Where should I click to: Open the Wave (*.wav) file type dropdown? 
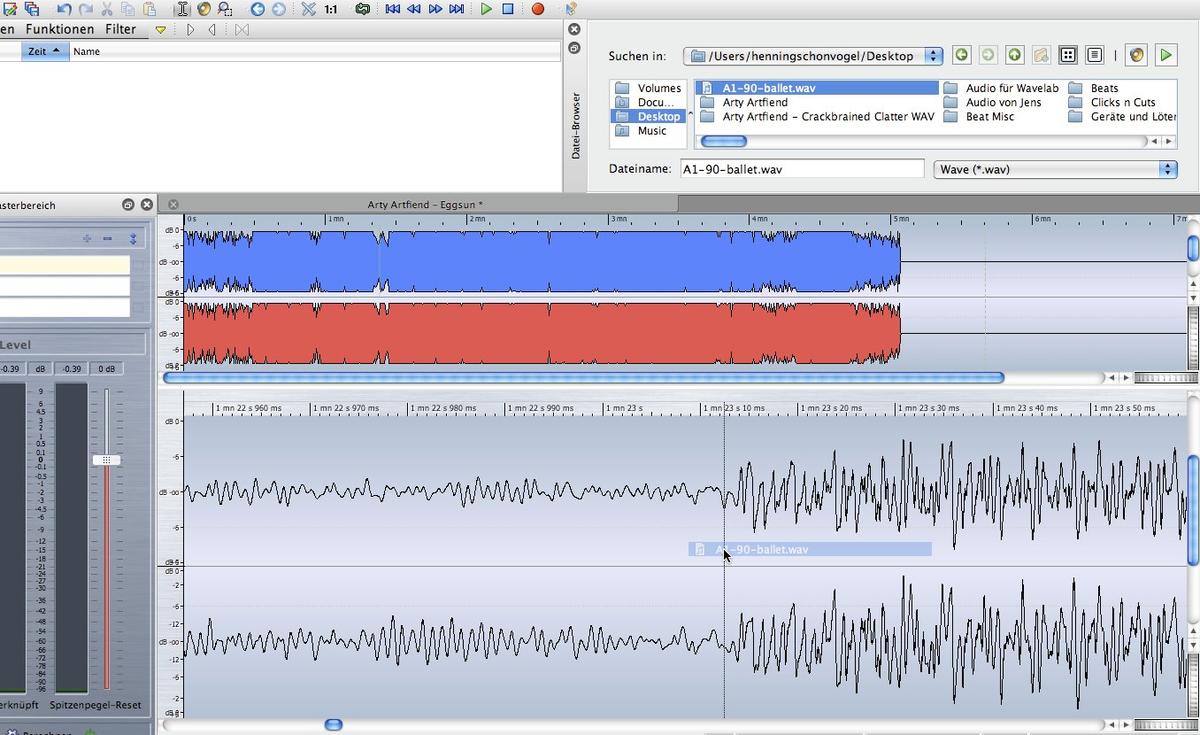tap(1054, 169)
